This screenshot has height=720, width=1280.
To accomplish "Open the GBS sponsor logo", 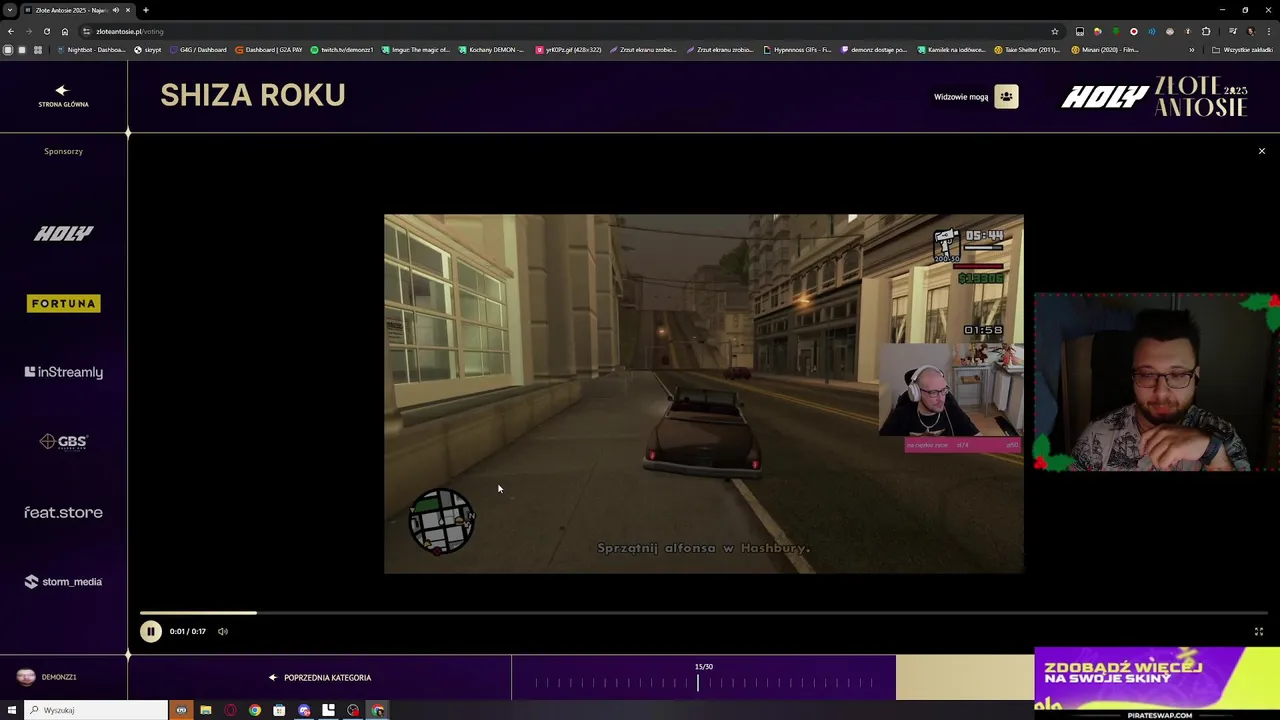I will click(x=64, y=442).
